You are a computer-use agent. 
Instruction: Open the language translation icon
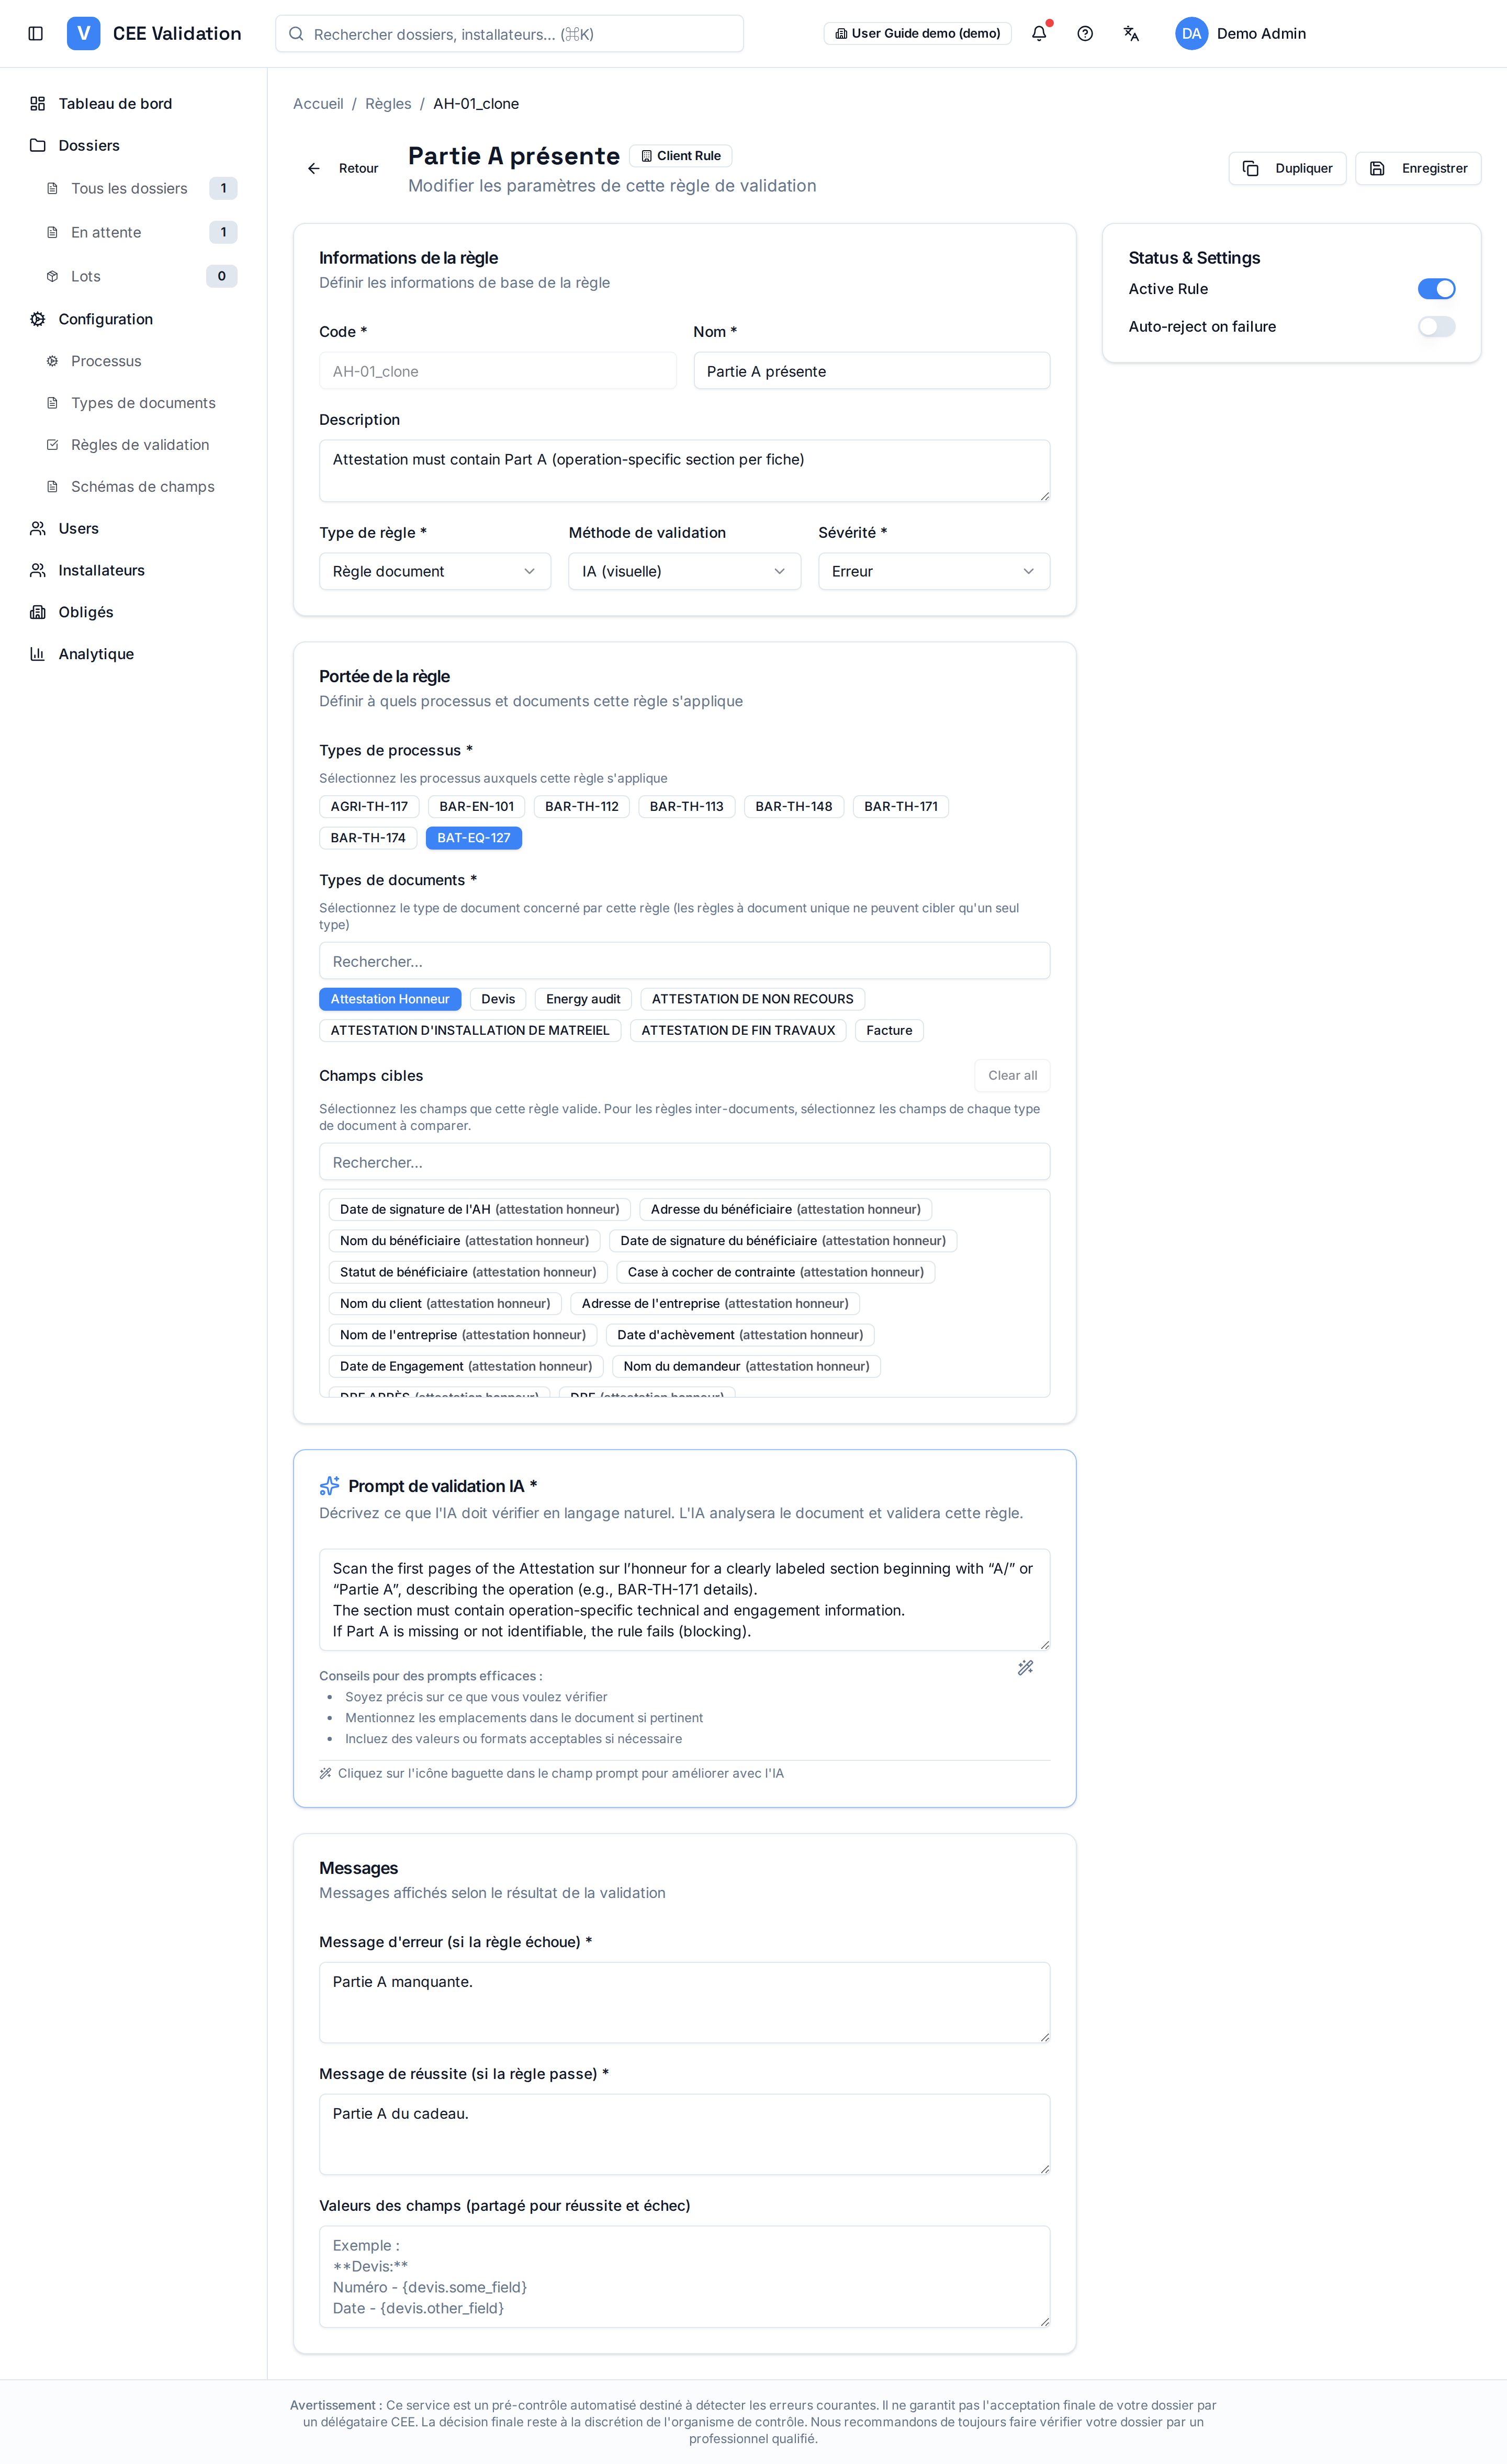(1131, 33)
